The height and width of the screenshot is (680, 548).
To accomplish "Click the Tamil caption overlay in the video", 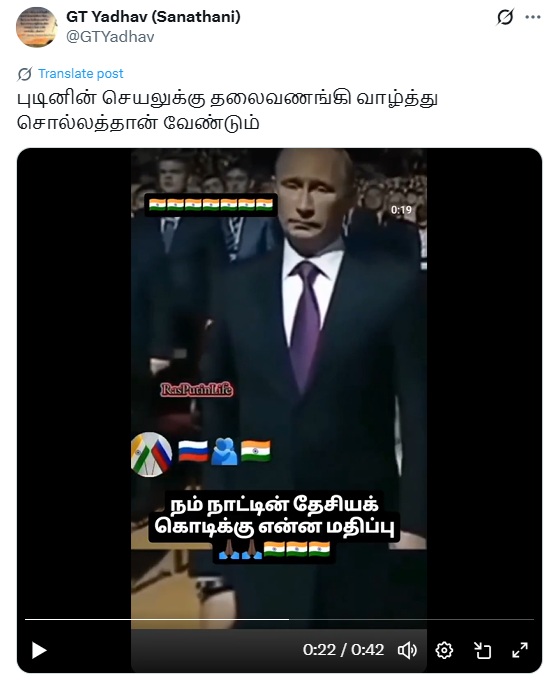I will tap(274, 527).
